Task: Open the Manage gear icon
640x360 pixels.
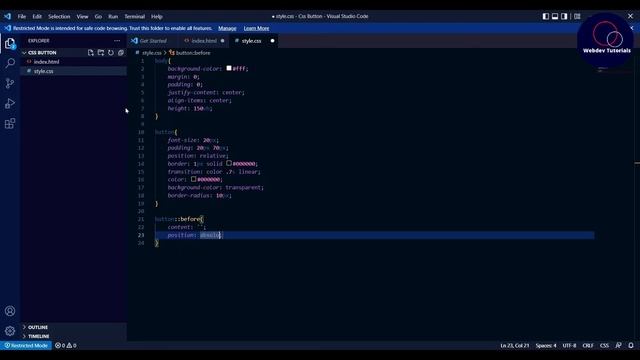Action: pos(10,331)
